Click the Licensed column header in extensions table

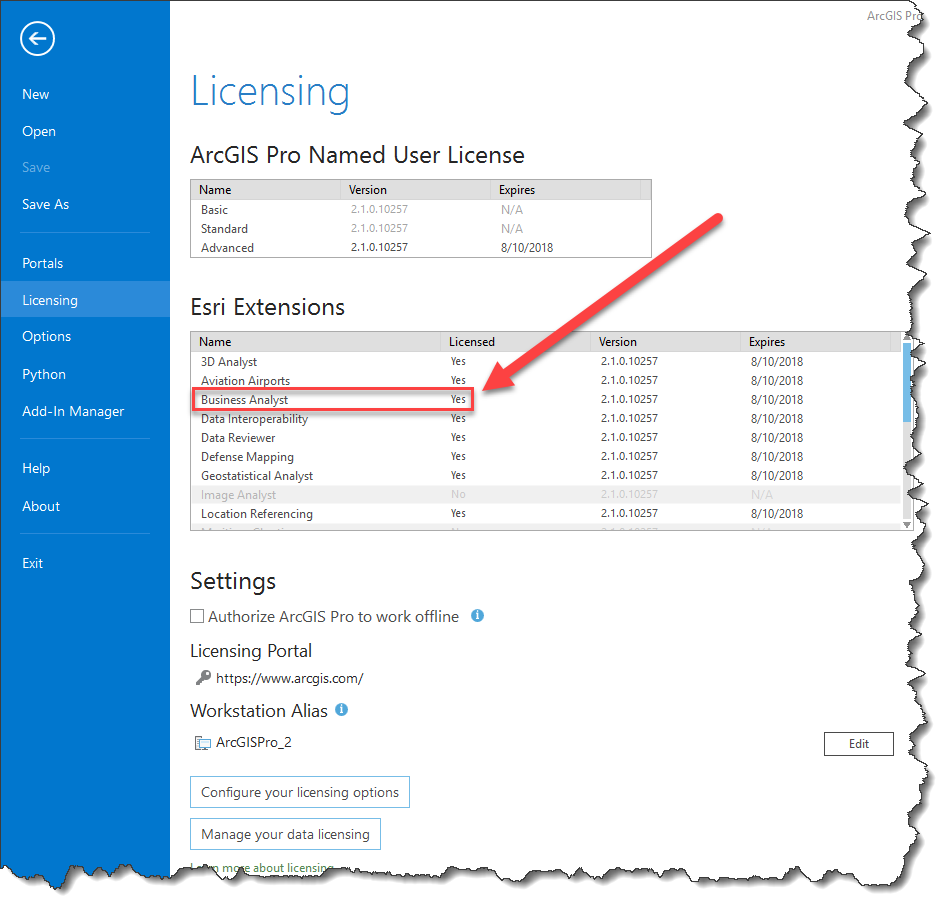click(x=515, y=342)
